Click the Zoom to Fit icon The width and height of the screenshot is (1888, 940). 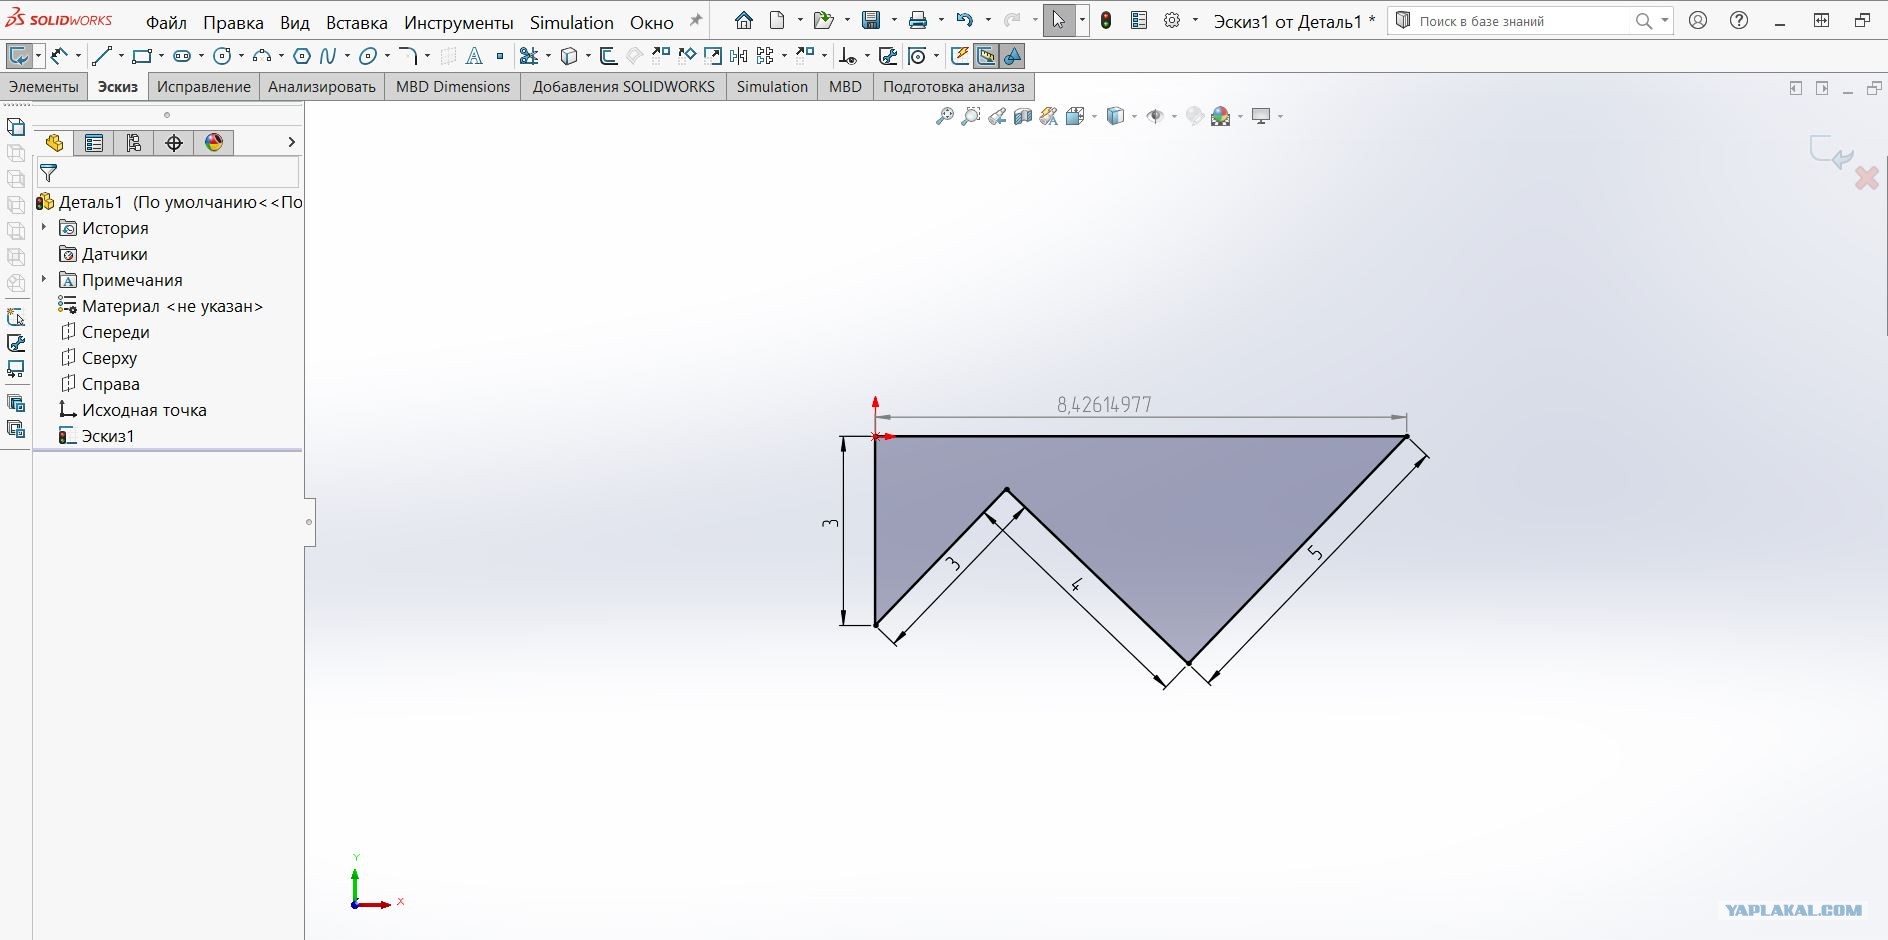[x=944, y=117]
